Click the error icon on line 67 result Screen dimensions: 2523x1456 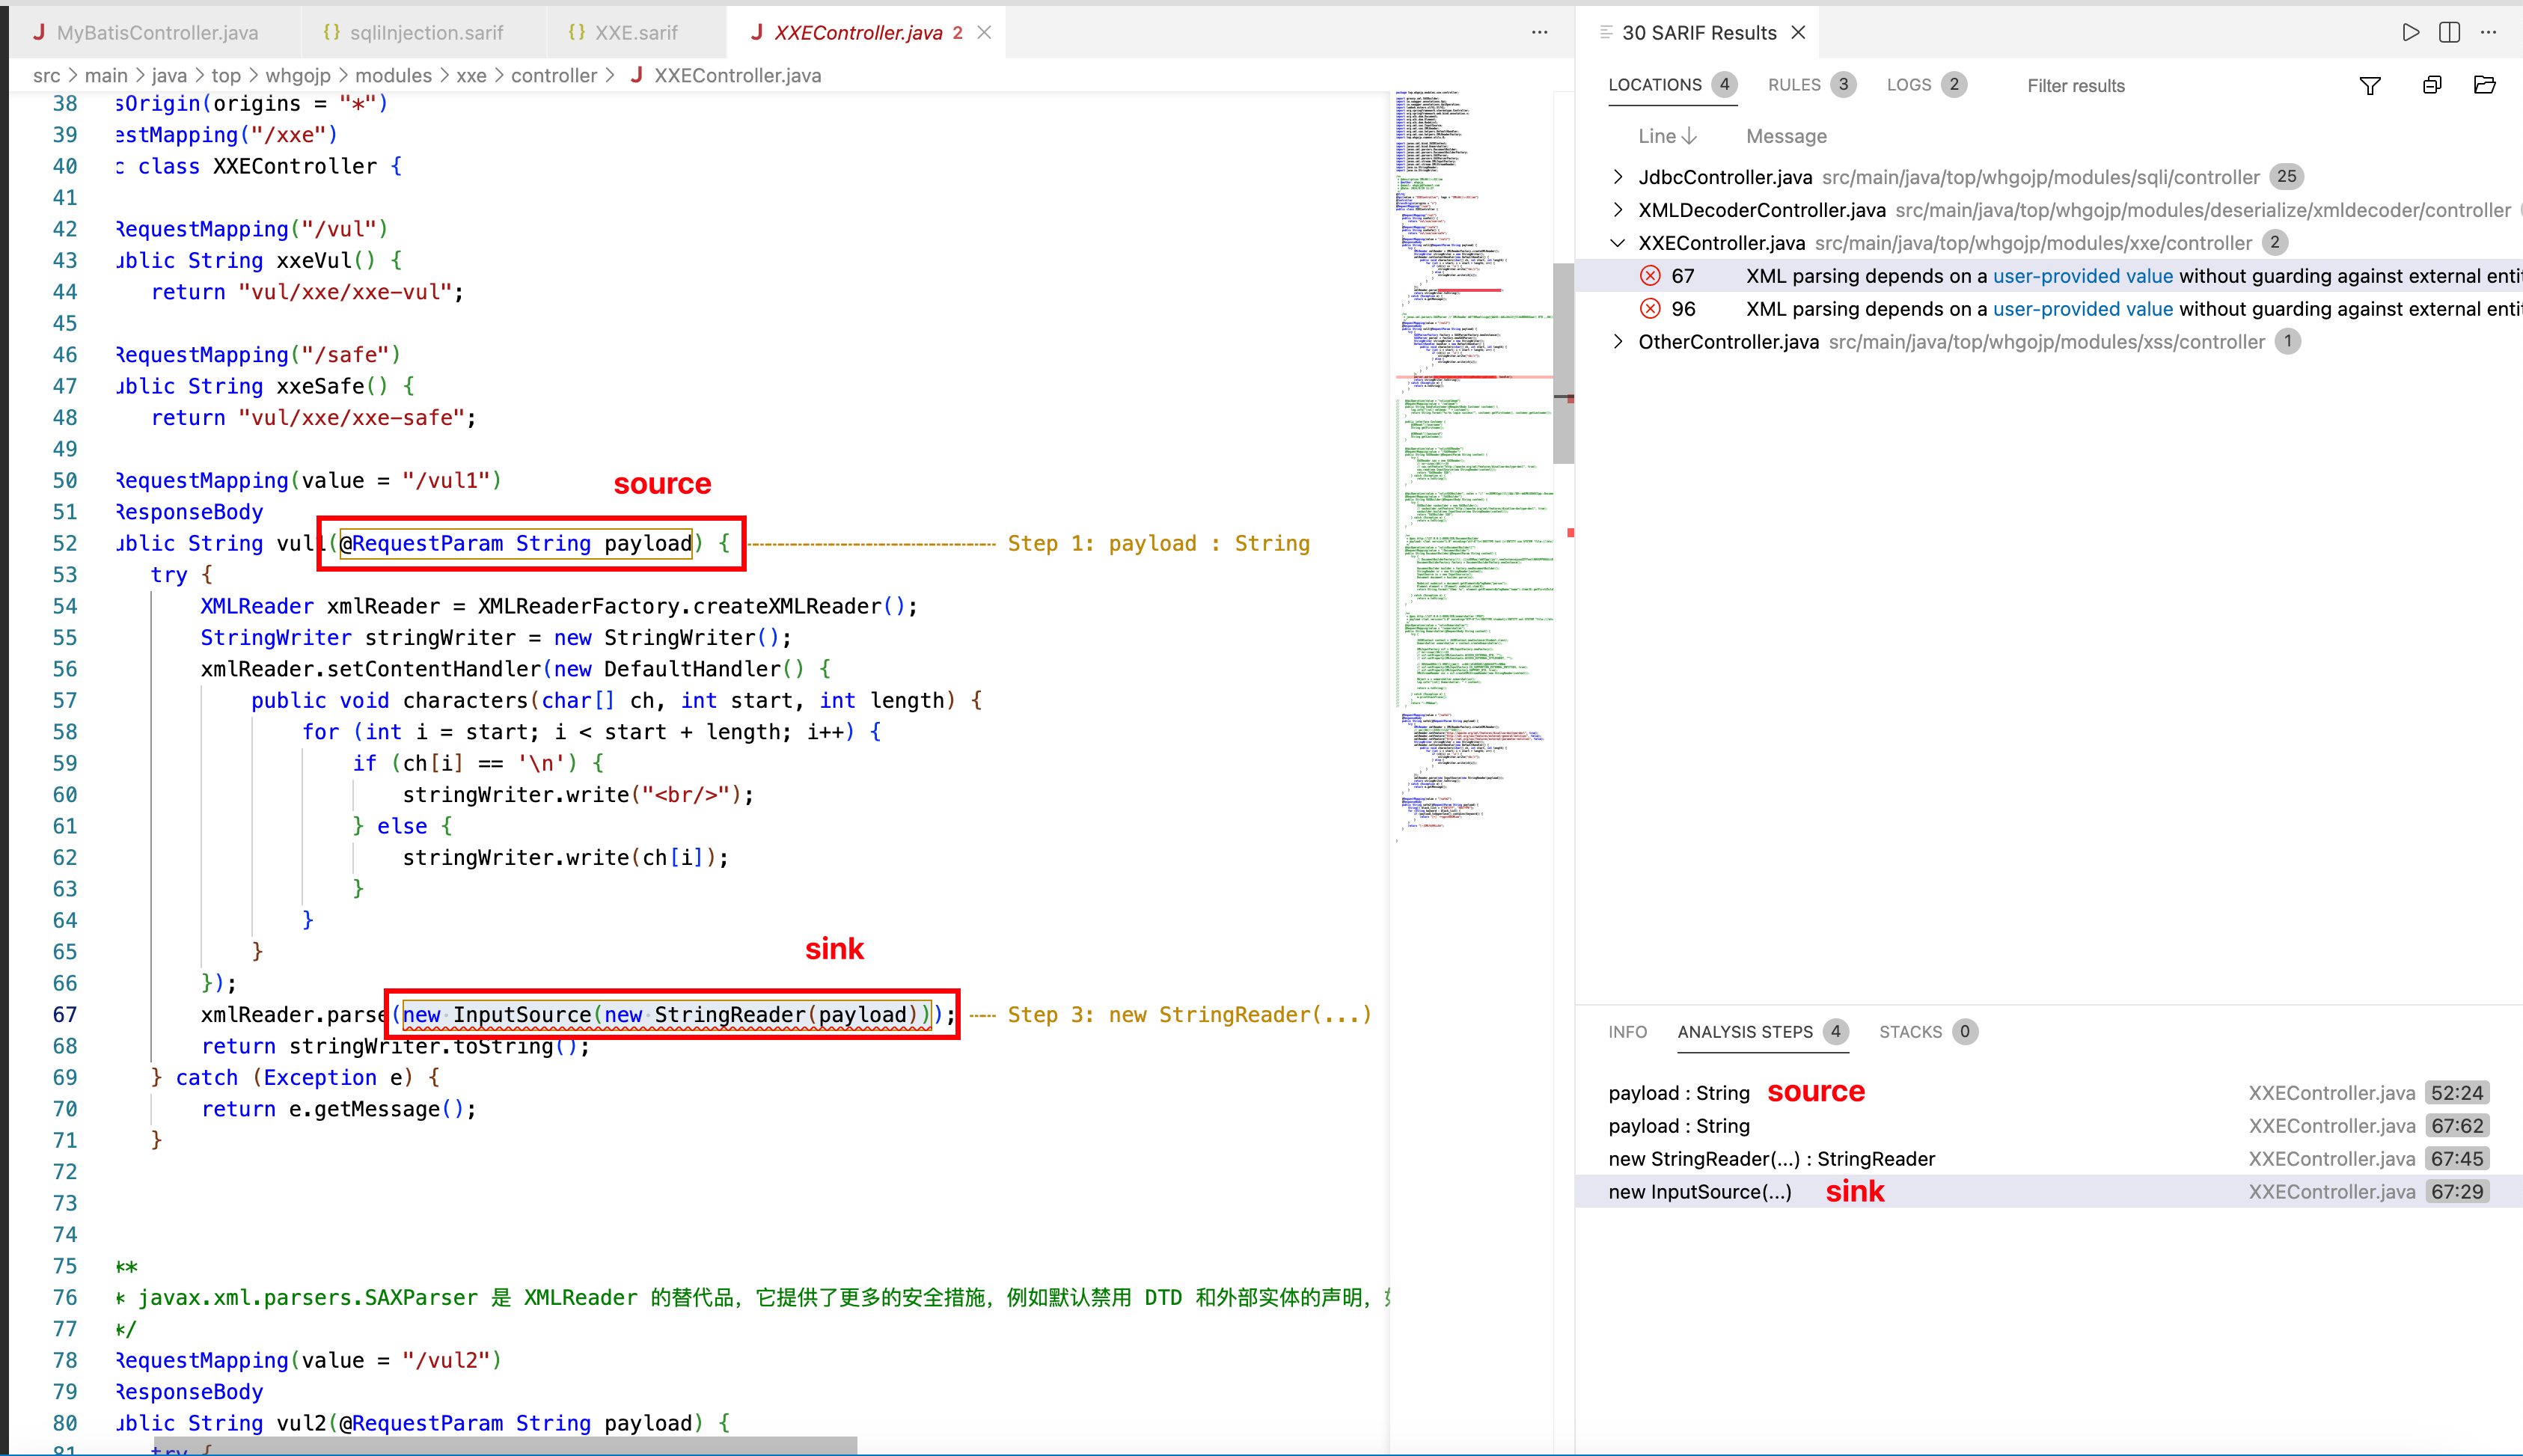1650,276
